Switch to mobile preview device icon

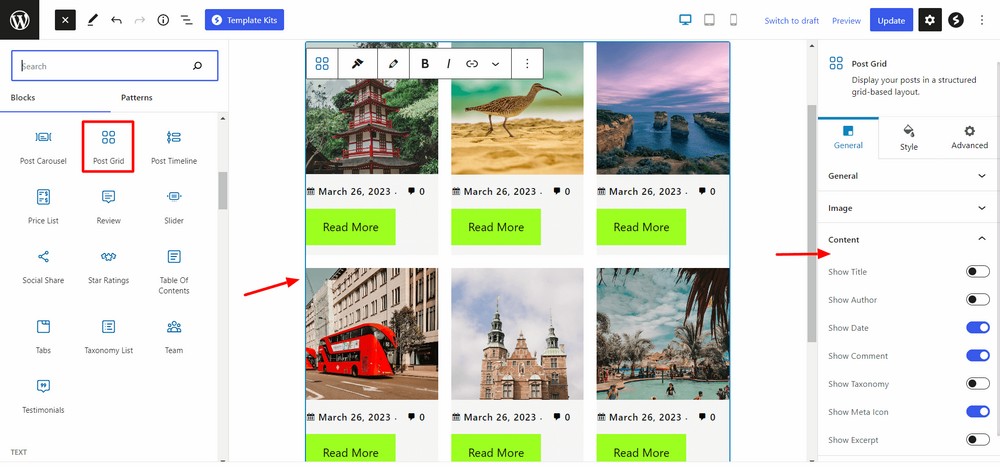click(x=733, y=20)
